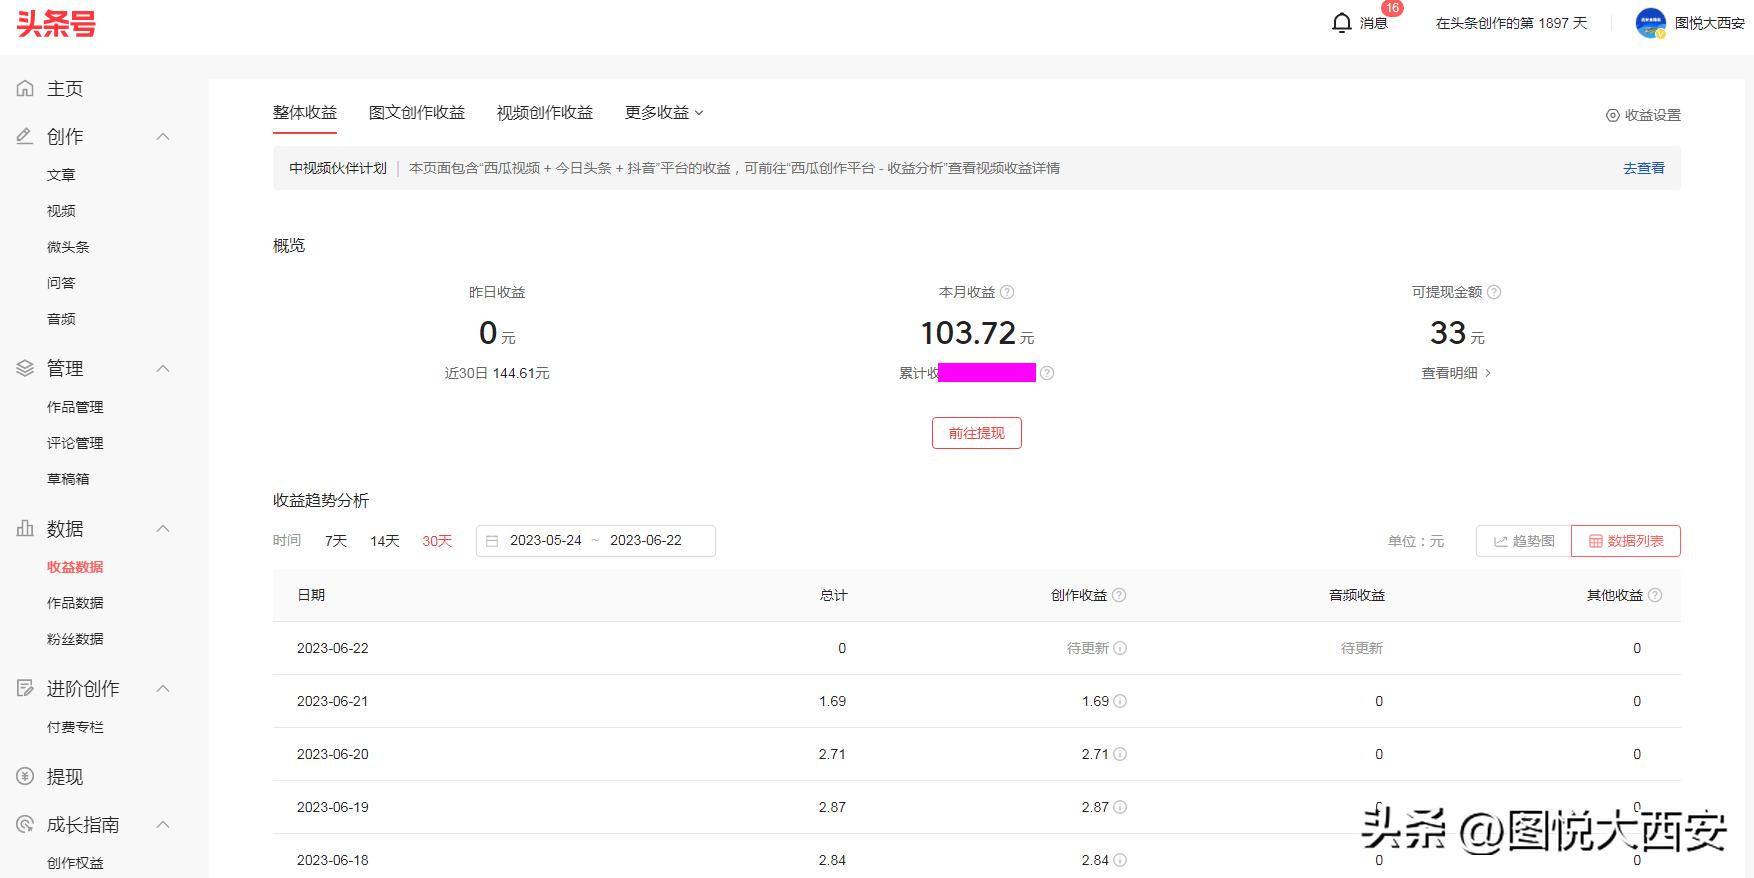Click info icon beside 其他收益 header
1754x878 pixels.
[1655, 595]
